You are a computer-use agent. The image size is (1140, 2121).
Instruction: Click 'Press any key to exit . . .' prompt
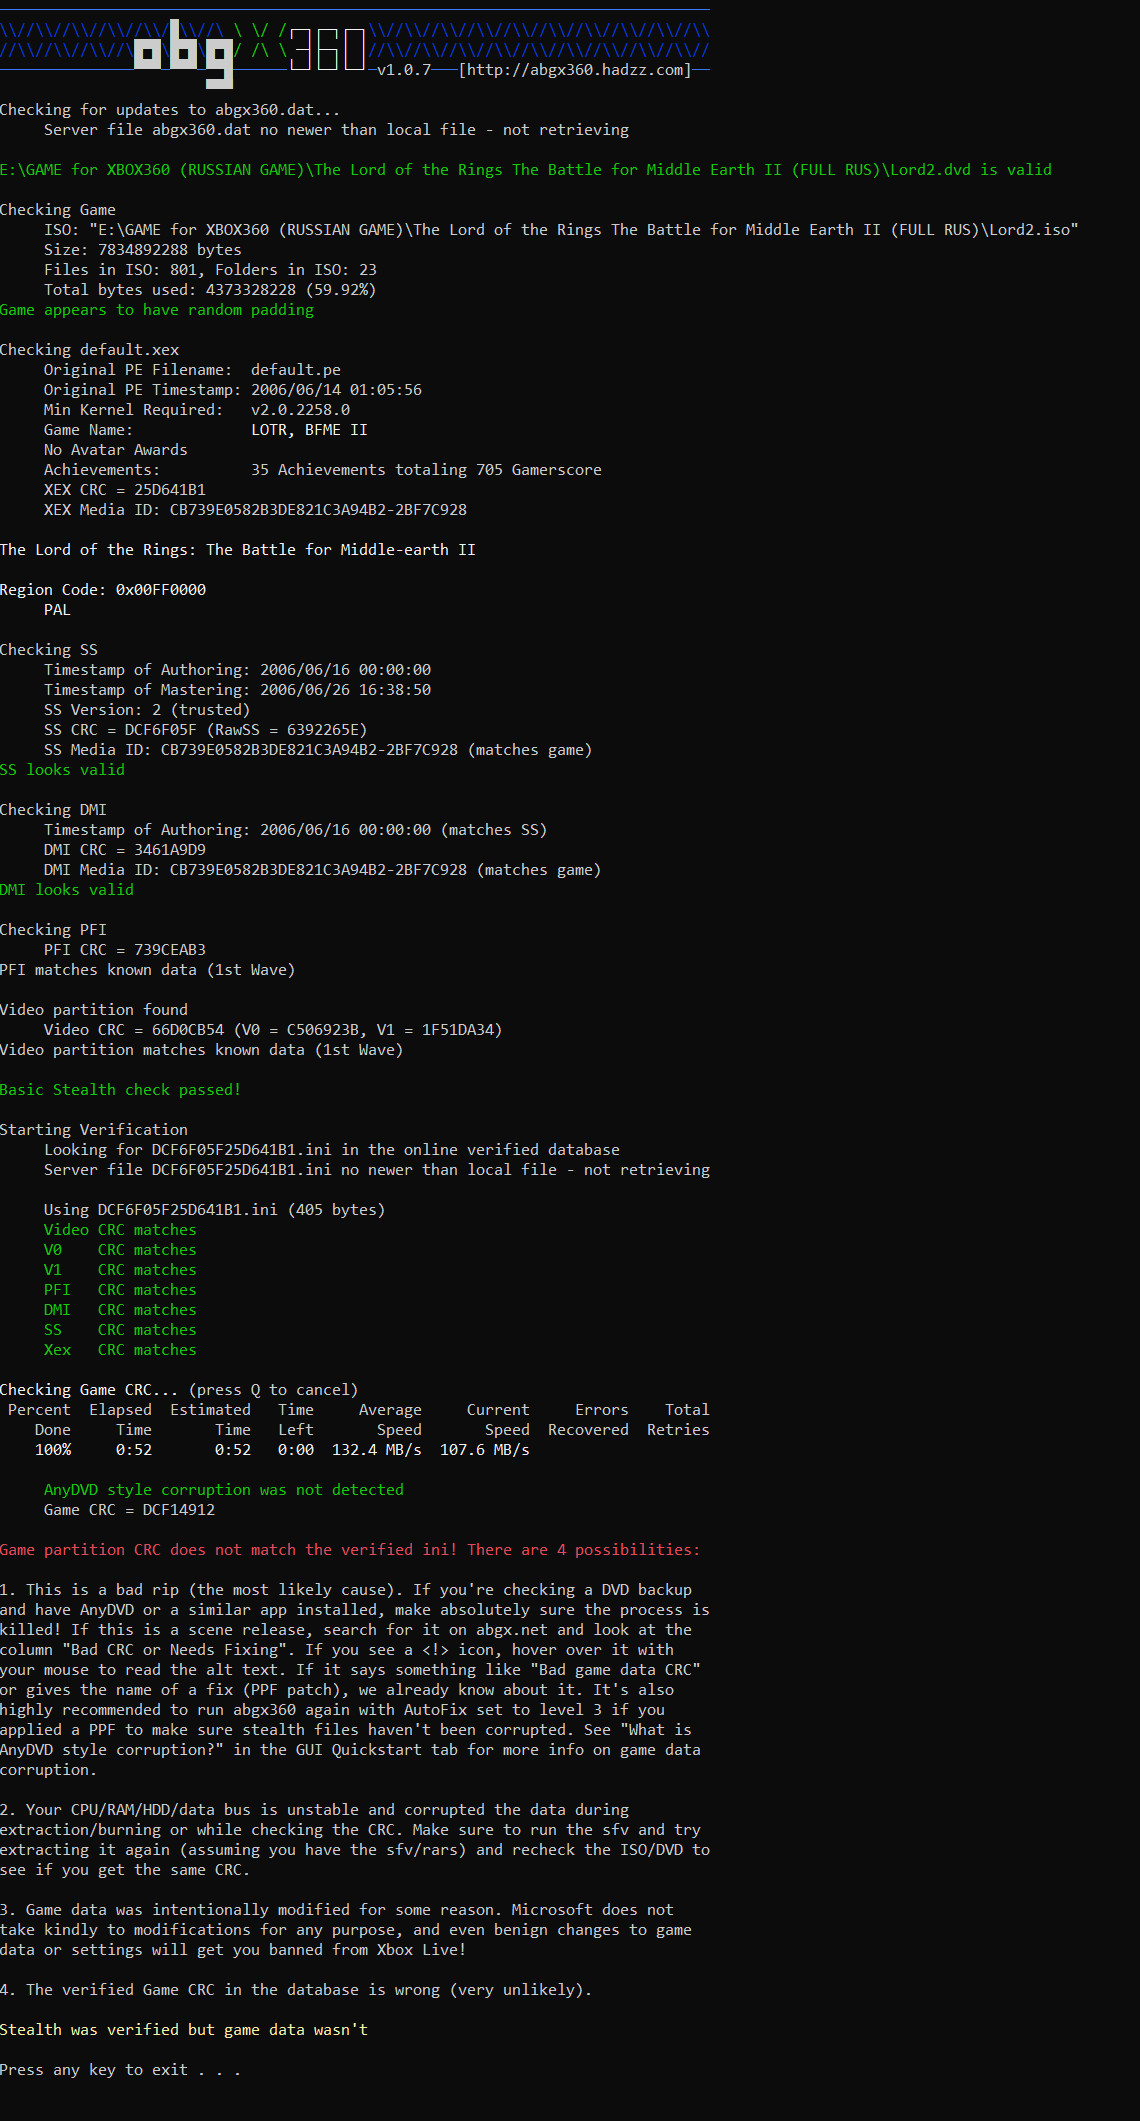pos(120,2070)
